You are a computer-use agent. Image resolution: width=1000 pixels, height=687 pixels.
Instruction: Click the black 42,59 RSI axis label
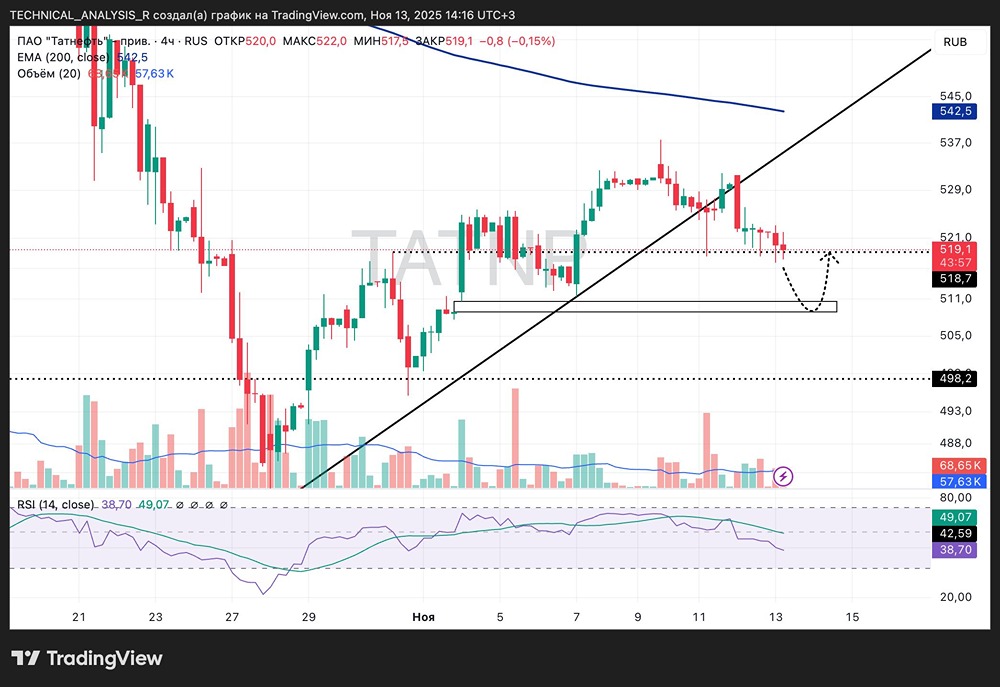[x=955, y=533]
